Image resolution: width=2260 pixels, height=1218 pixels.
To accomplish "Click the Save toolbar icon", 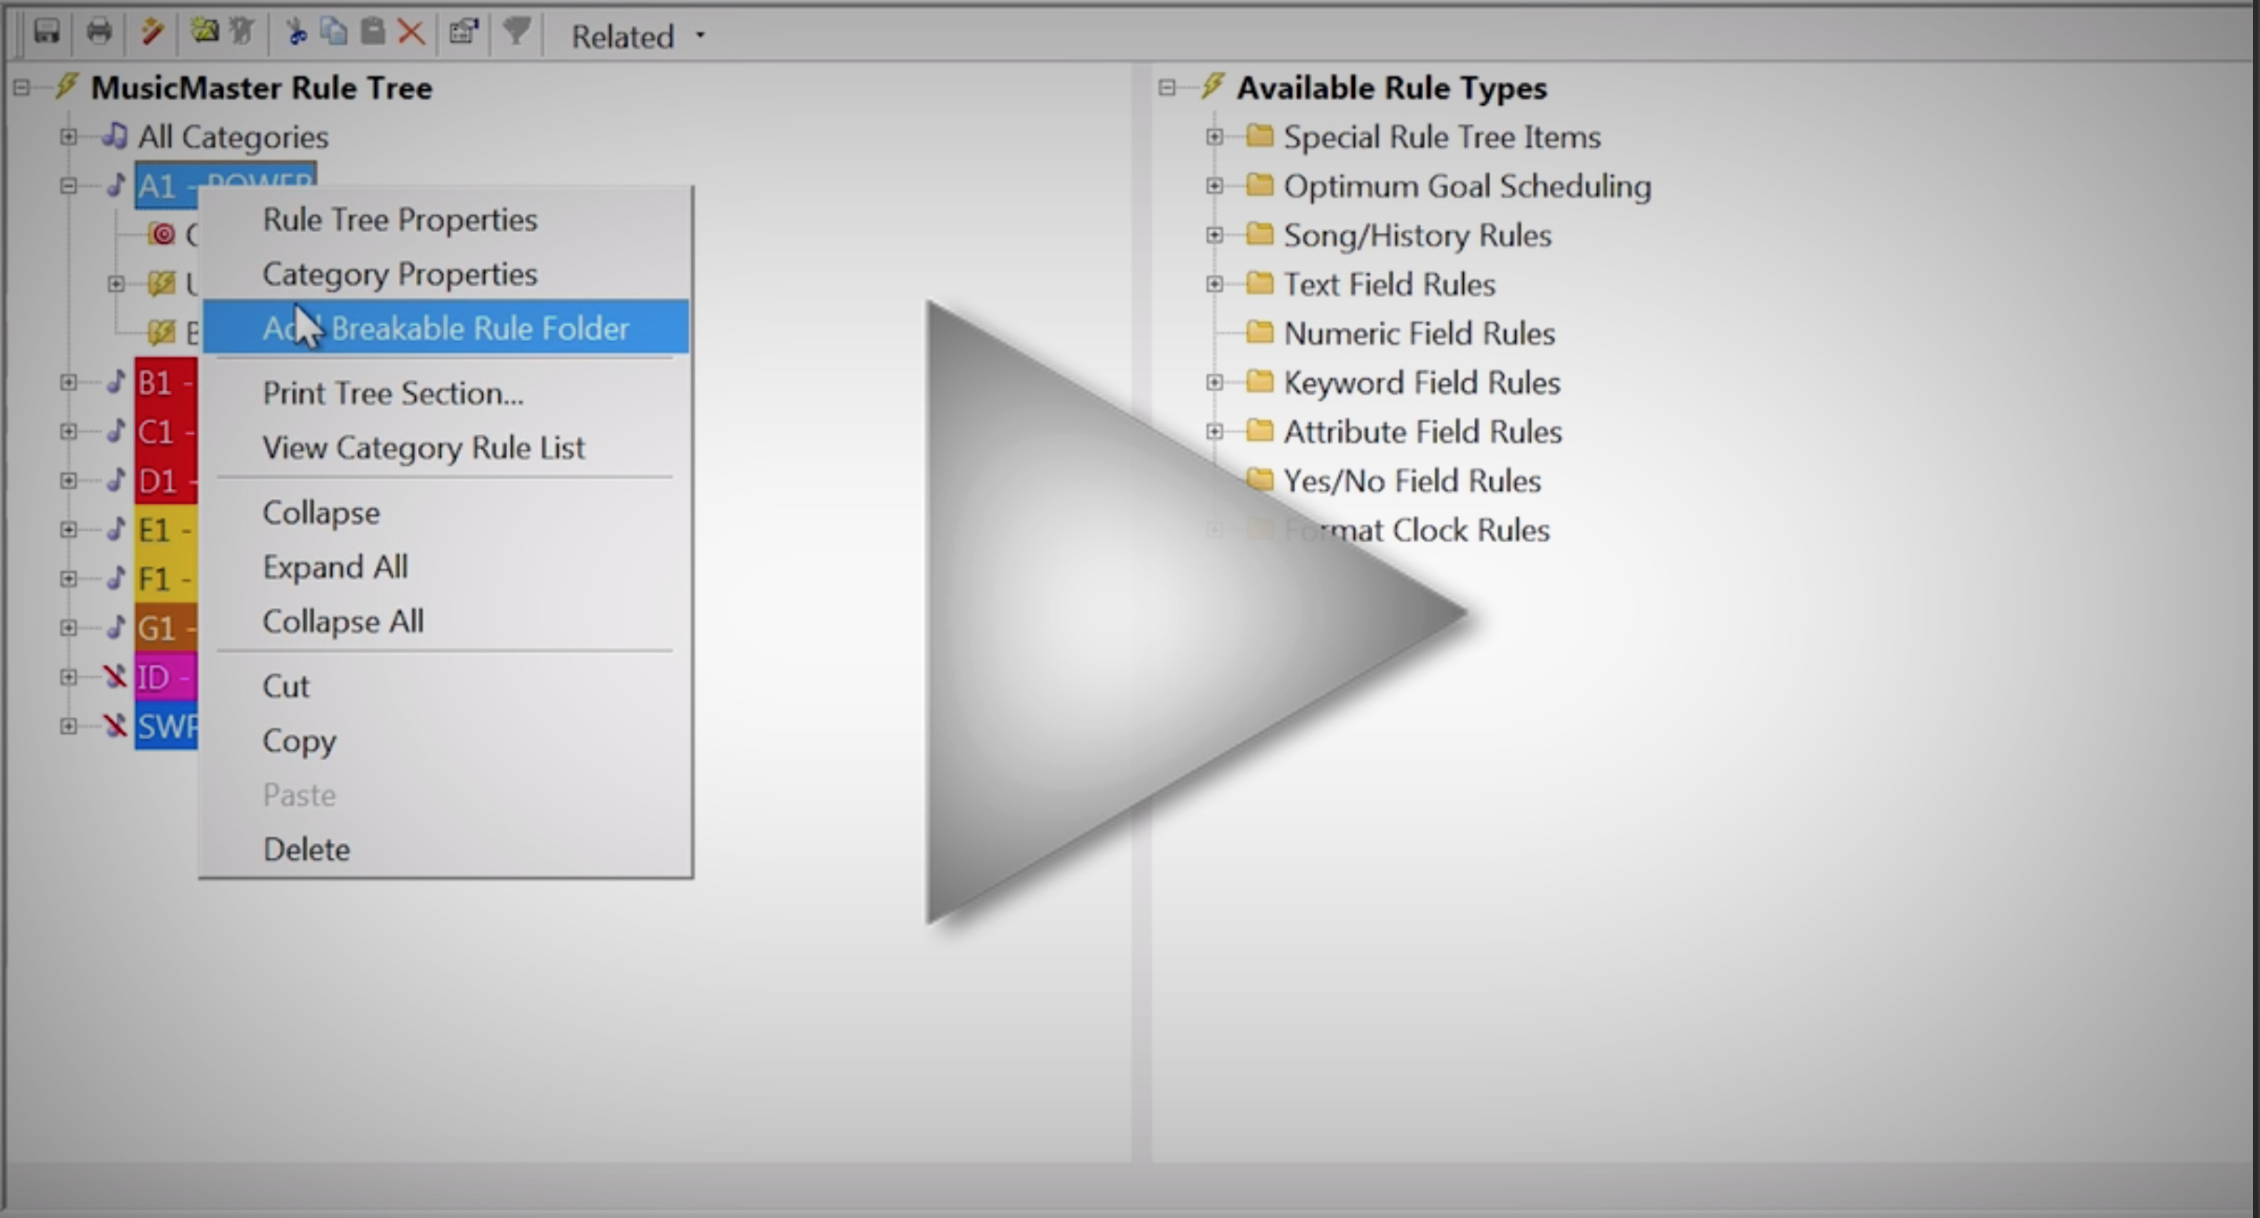I will (x=46, y=32).
